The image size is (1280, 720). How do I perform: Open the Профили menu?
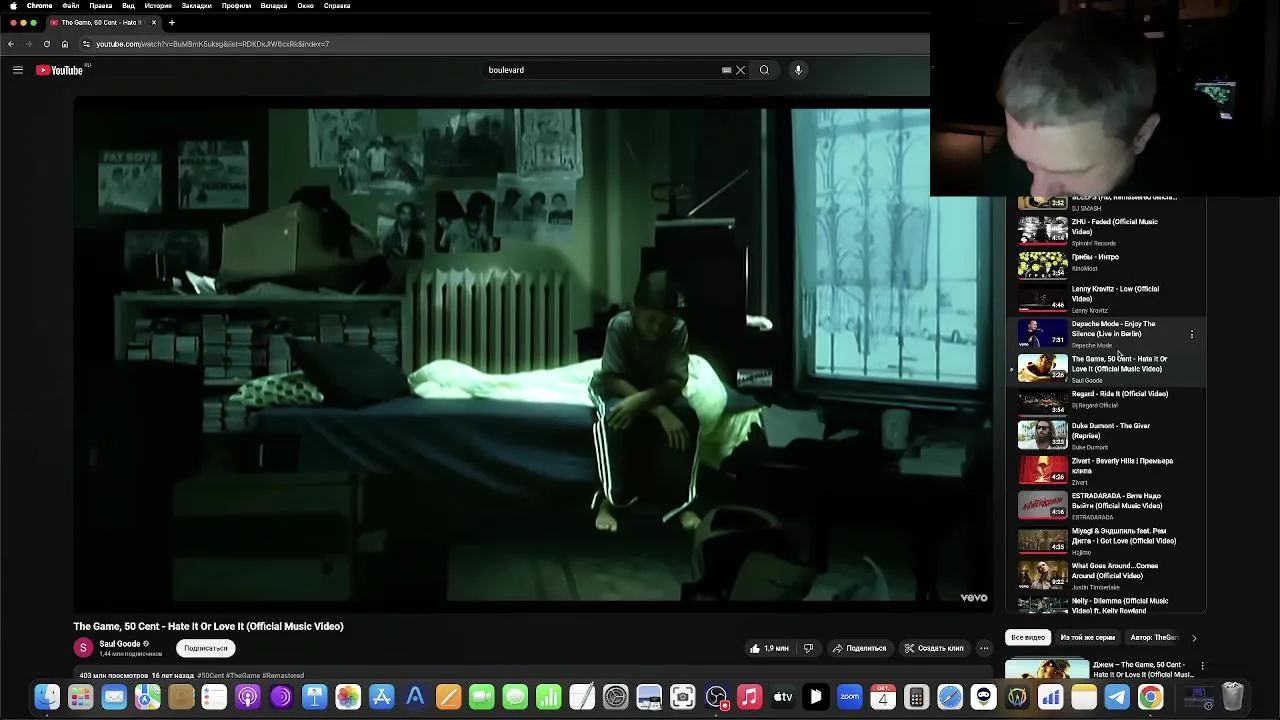tap(236, 5)
